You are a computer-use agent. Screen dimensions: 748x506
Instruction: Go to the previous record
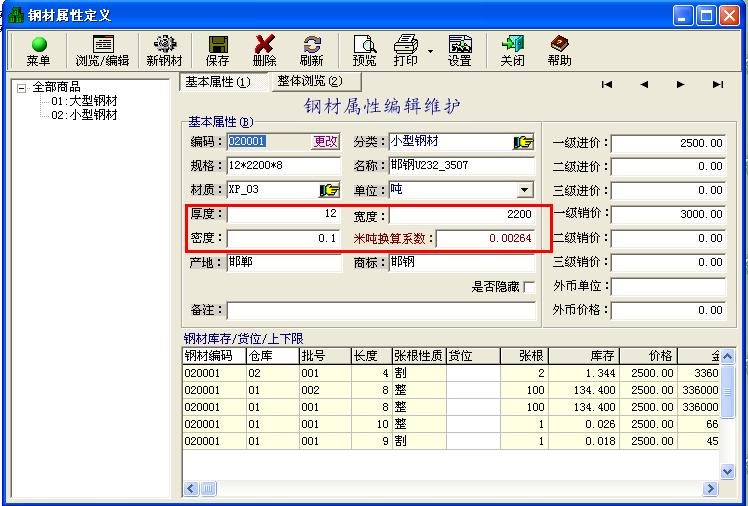[x=644, y=84]
